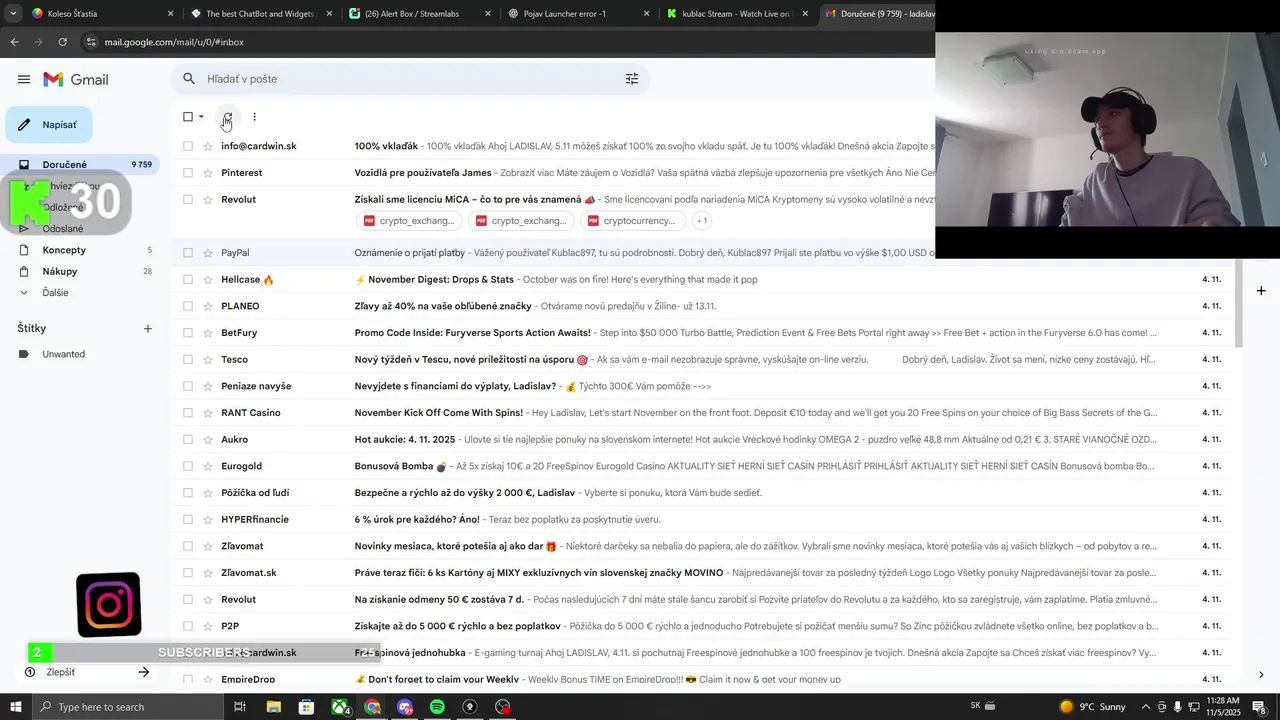
Task: Select the info@cardwin.sk 100% vkladák email checkbox
Action: point(187,146)
